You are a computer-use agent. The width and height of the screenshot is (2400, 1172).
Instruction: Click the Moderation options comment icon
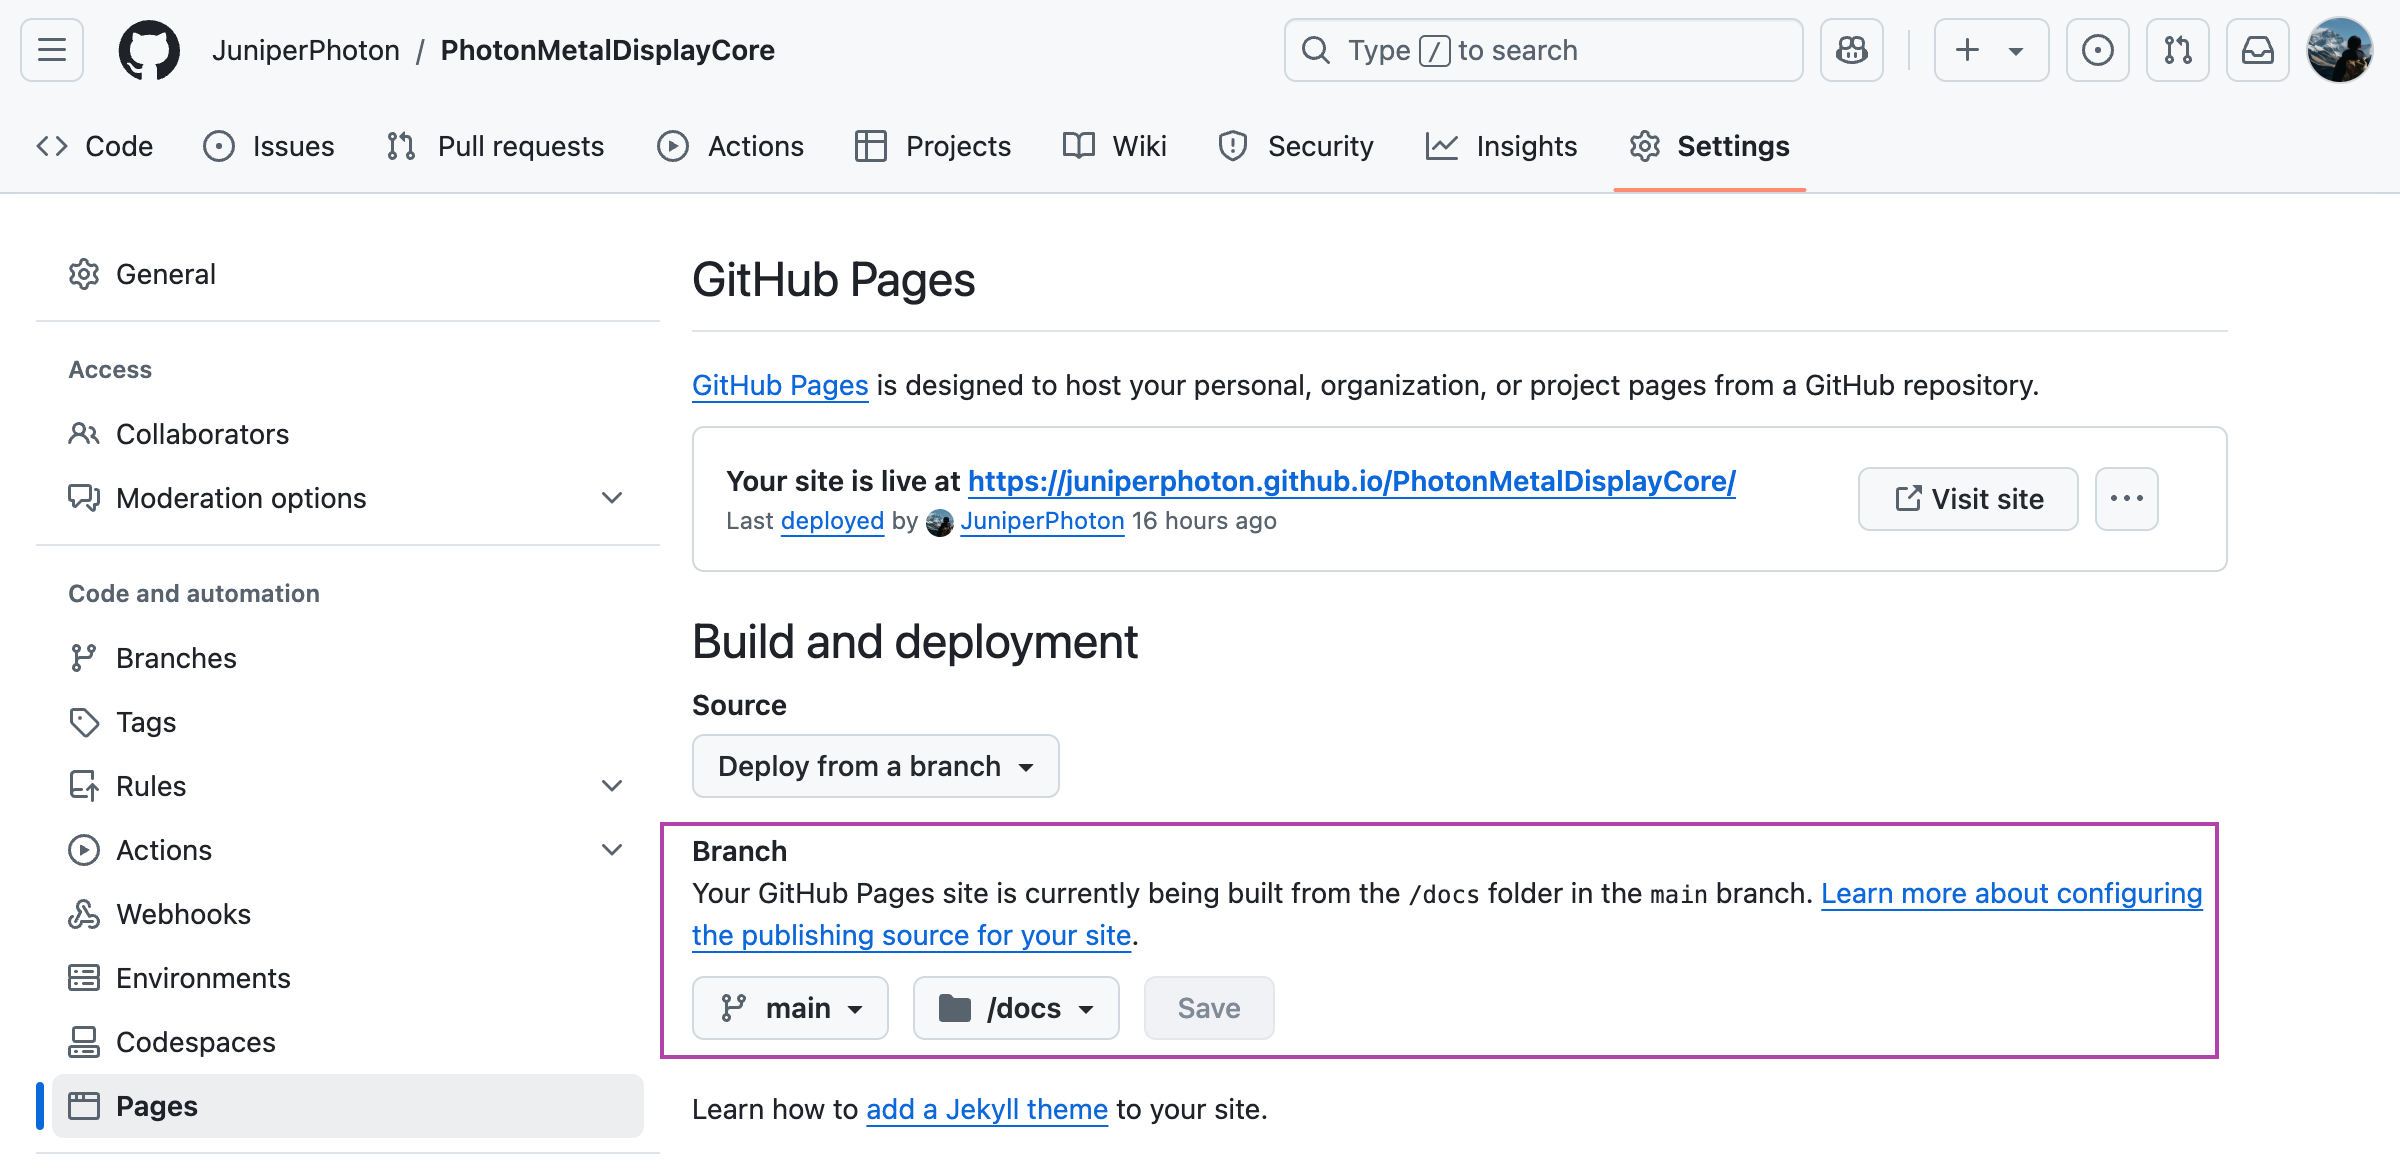(x=84, y=498)
